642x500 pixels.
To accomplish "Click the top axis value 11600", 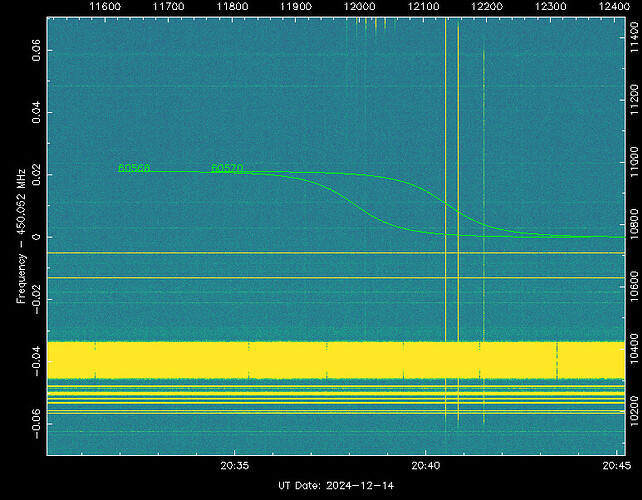I will click(x=105, y=7).
